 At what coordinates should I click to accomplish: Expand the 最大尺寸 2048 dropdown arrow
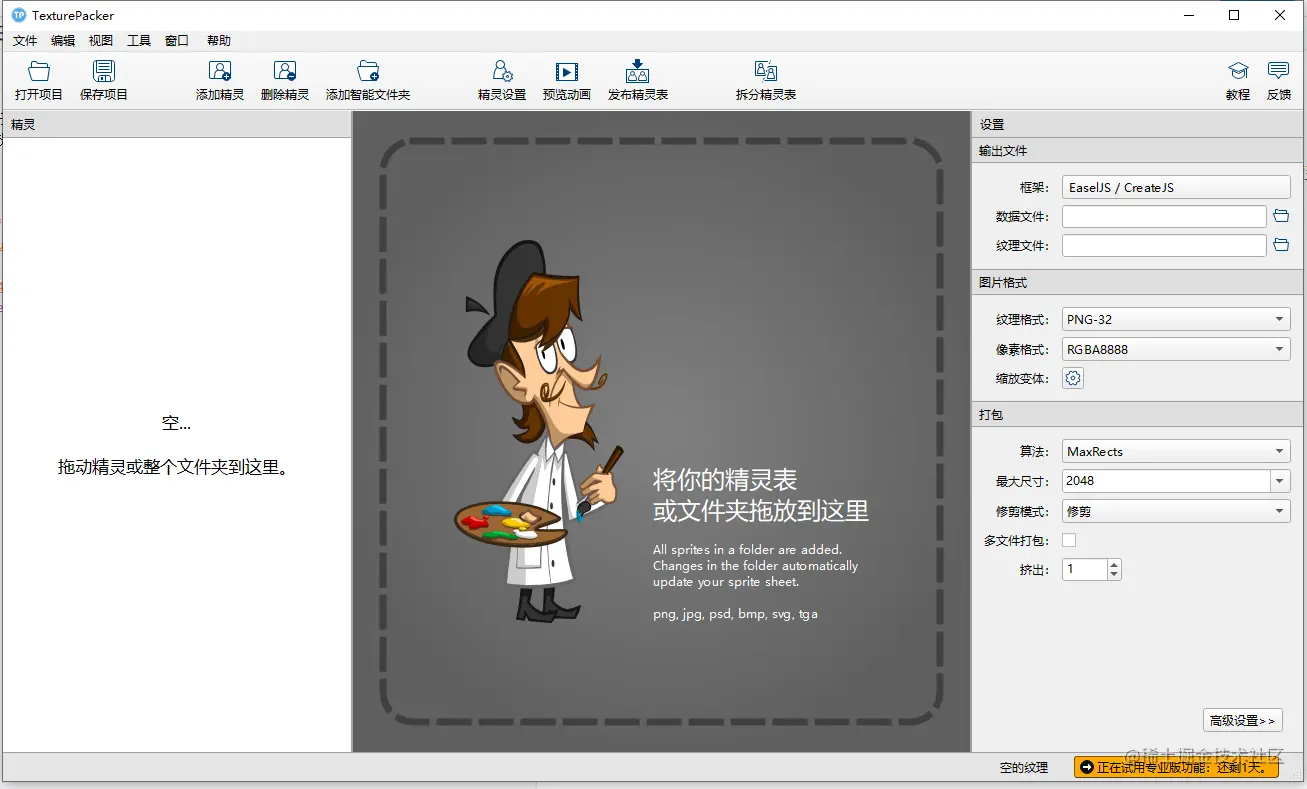pos(1280,481)
